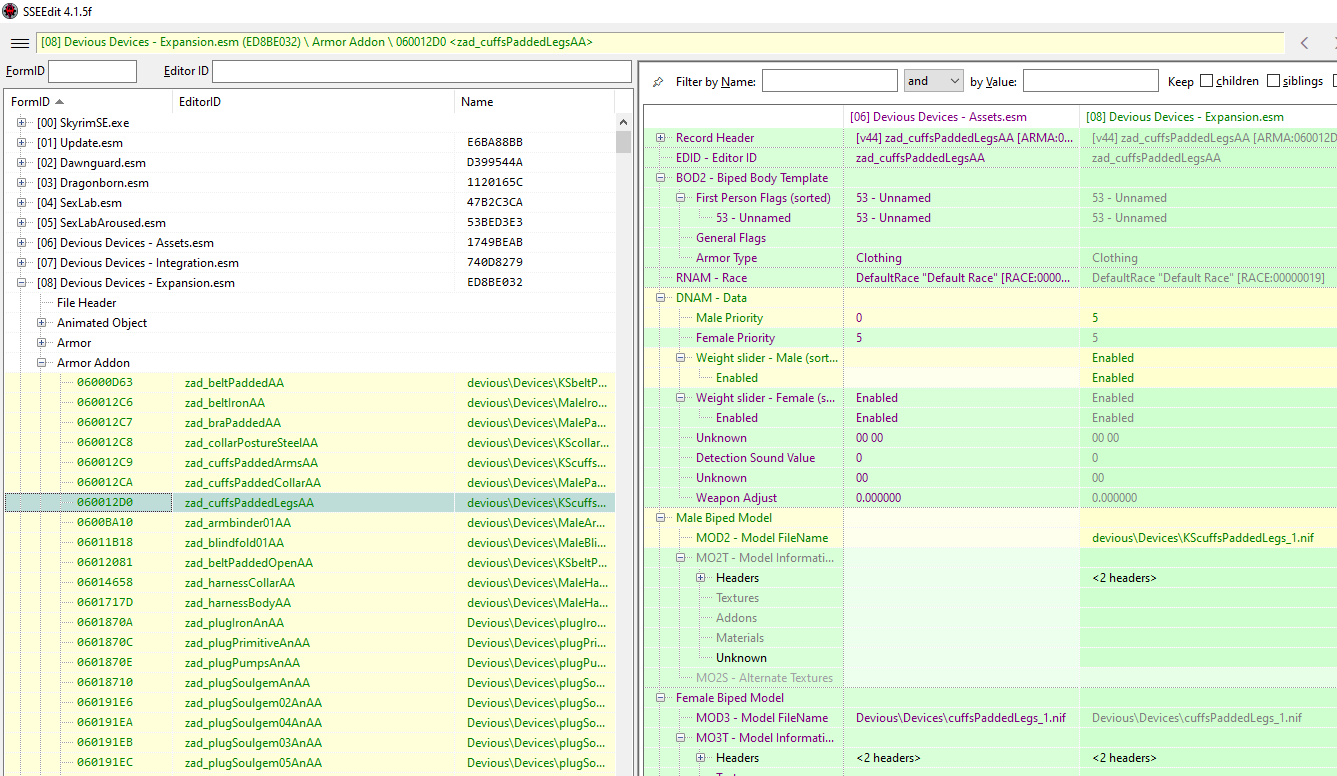1337x776 pixels.
Task: Expand the MO2T Headers row
Action: pos(701,578)
